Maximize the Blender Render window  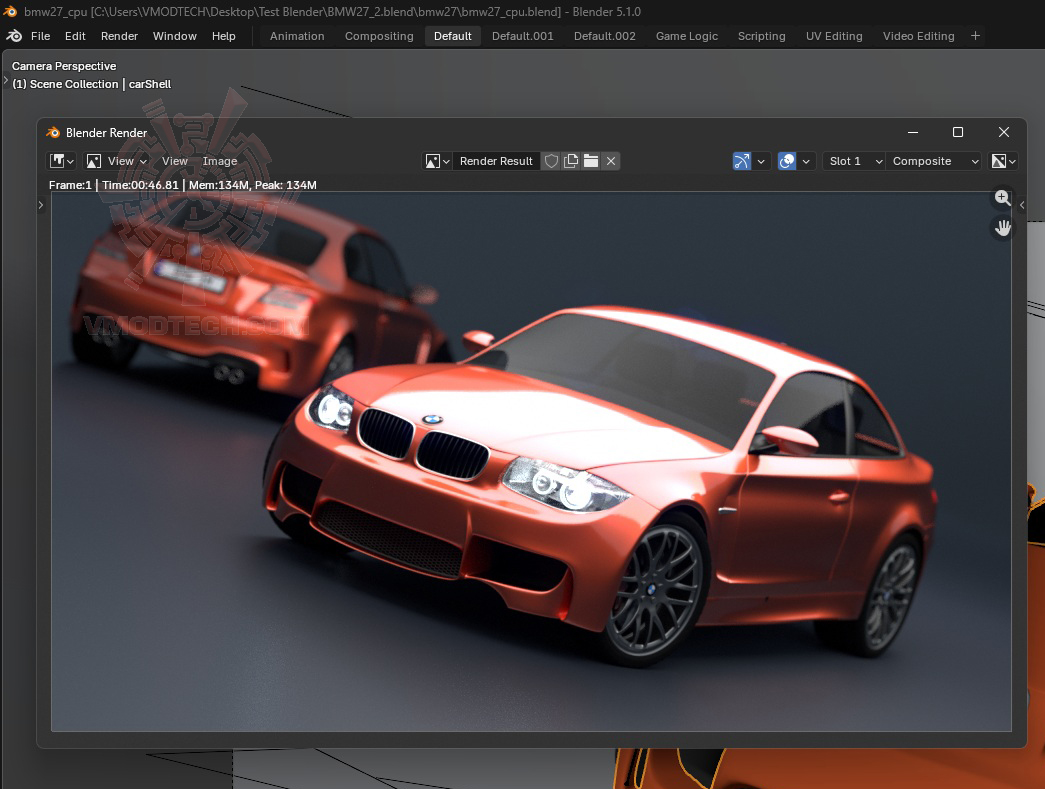click(958, 132)
